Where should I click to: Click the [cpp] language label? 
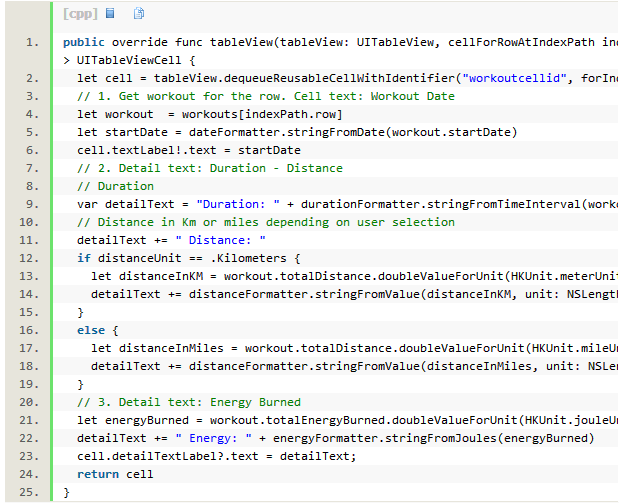click(x=80, y=14)
